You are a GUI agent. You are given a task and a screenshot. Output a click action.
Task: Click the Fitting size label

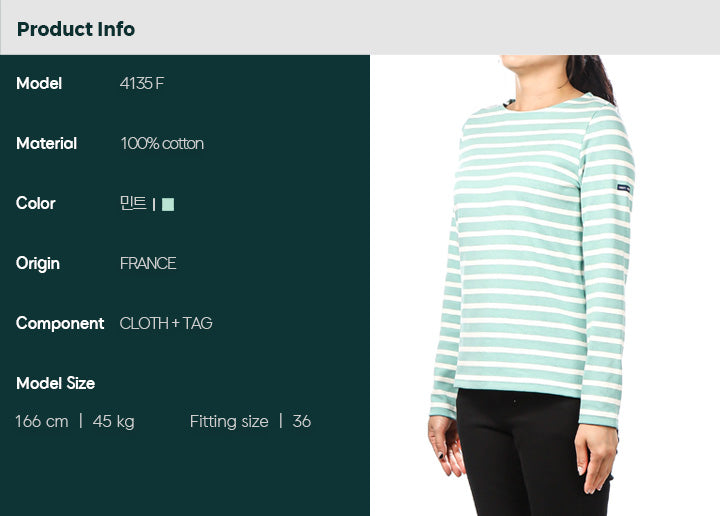click(x=229, y=421)
